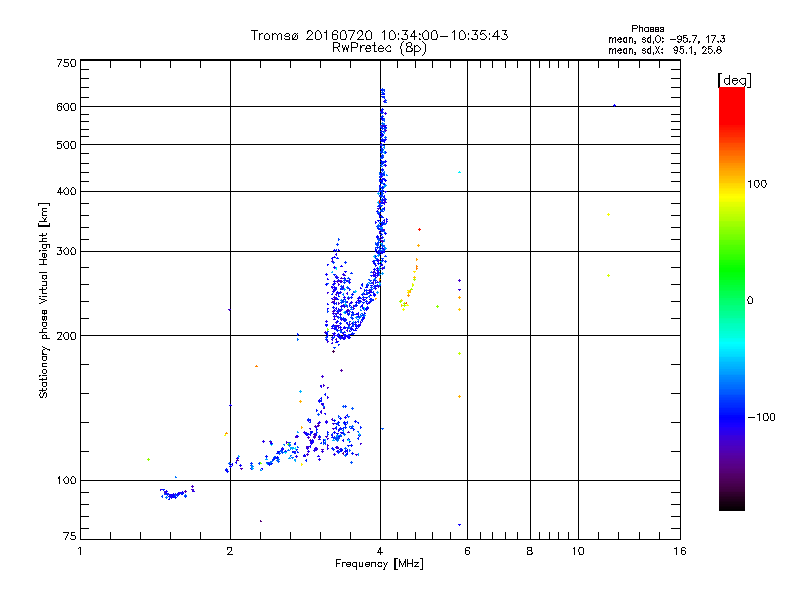Image resolution: width=800 pixels, height=600 pixels.
Task: Click the 'mean, sd,X: 95.1, 25.8' text
Action: (665, 50)
